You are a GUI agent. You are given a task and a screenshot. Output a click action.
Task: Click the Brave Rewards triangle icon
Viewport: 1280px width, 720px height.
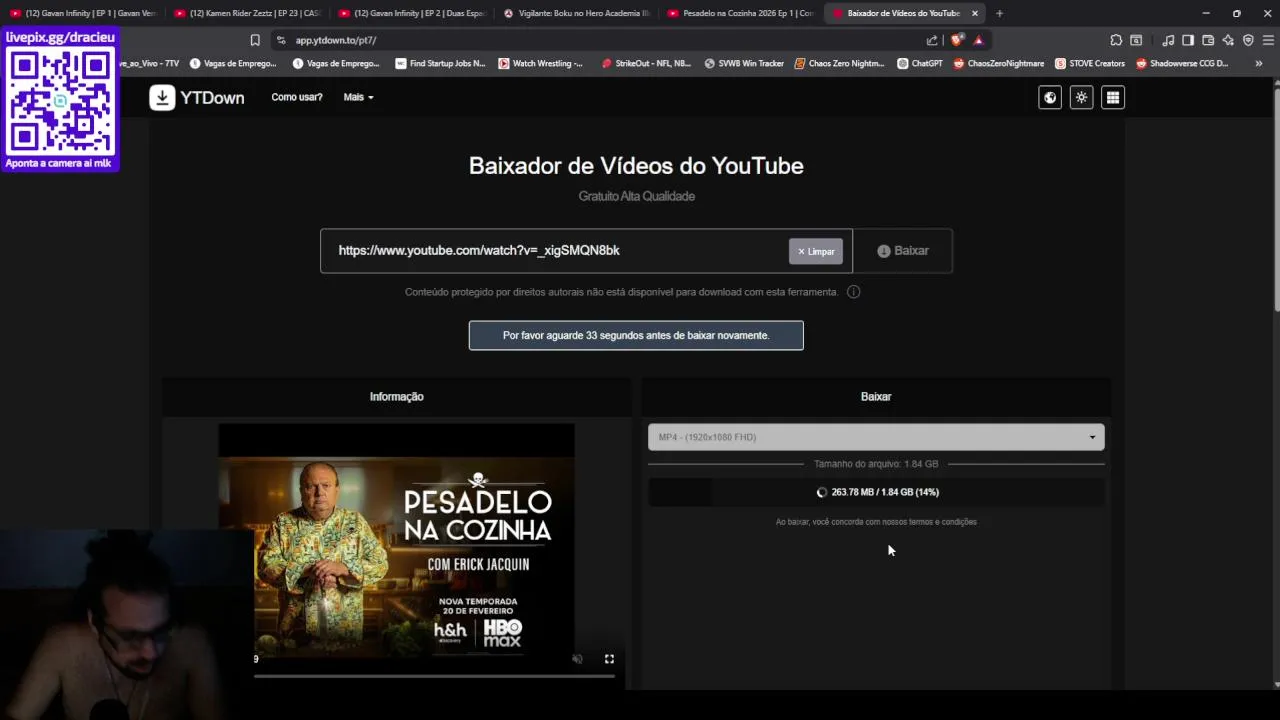tap(978, 40)
